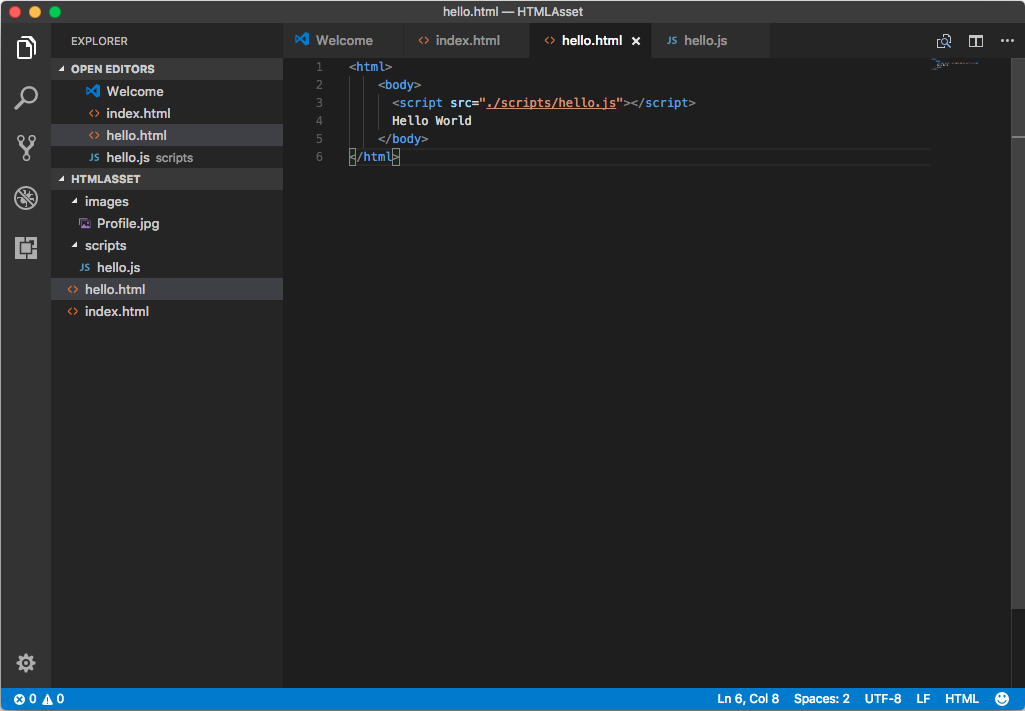Close the hello.html tab

pos(635,41)
